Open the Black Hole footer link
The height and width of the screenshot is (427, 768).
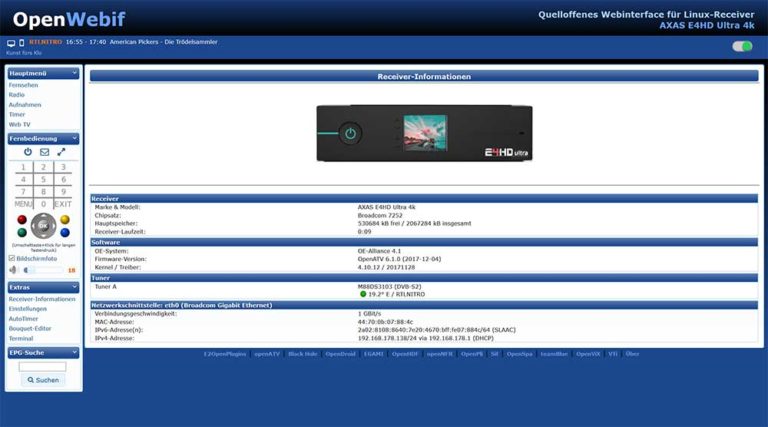tap(303, 354)
